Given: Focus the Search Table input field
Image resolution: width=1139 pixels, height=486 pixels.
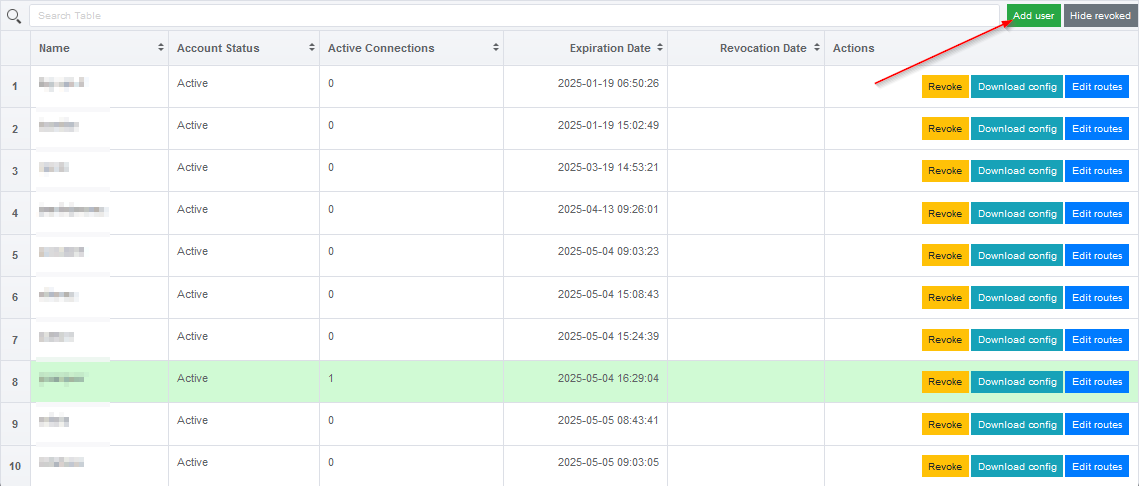Looking at the screenshot, I should [x=514, y=16].
